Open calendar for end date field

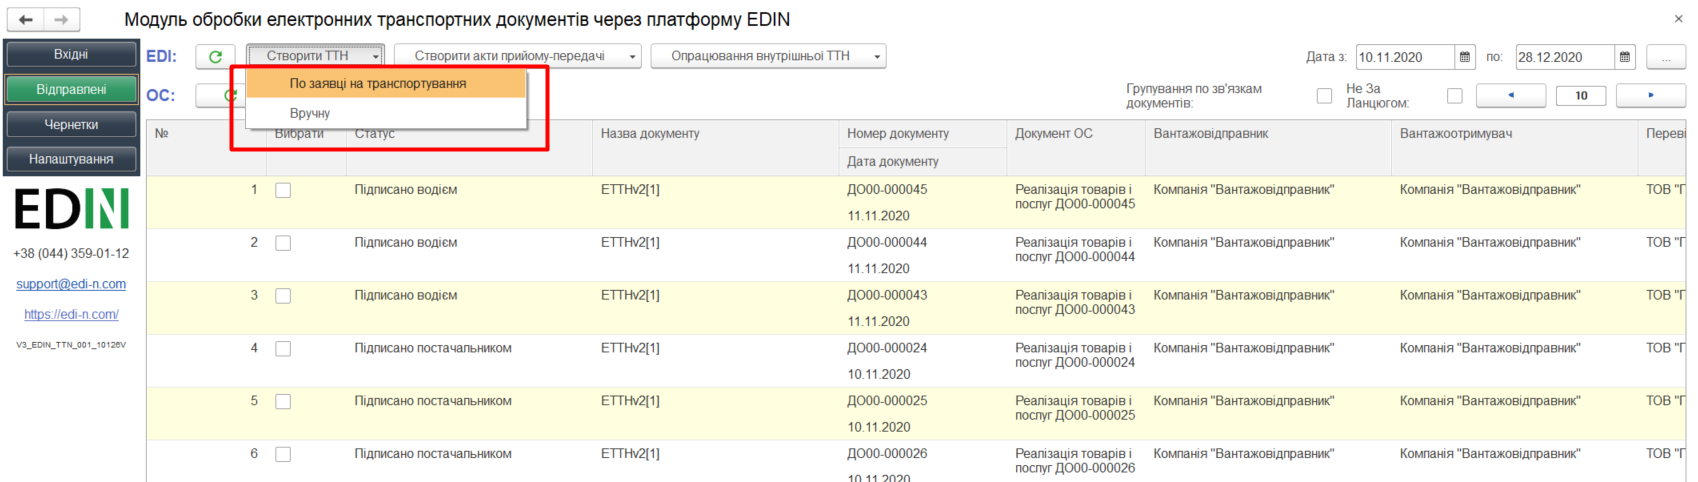[1625, 57]
